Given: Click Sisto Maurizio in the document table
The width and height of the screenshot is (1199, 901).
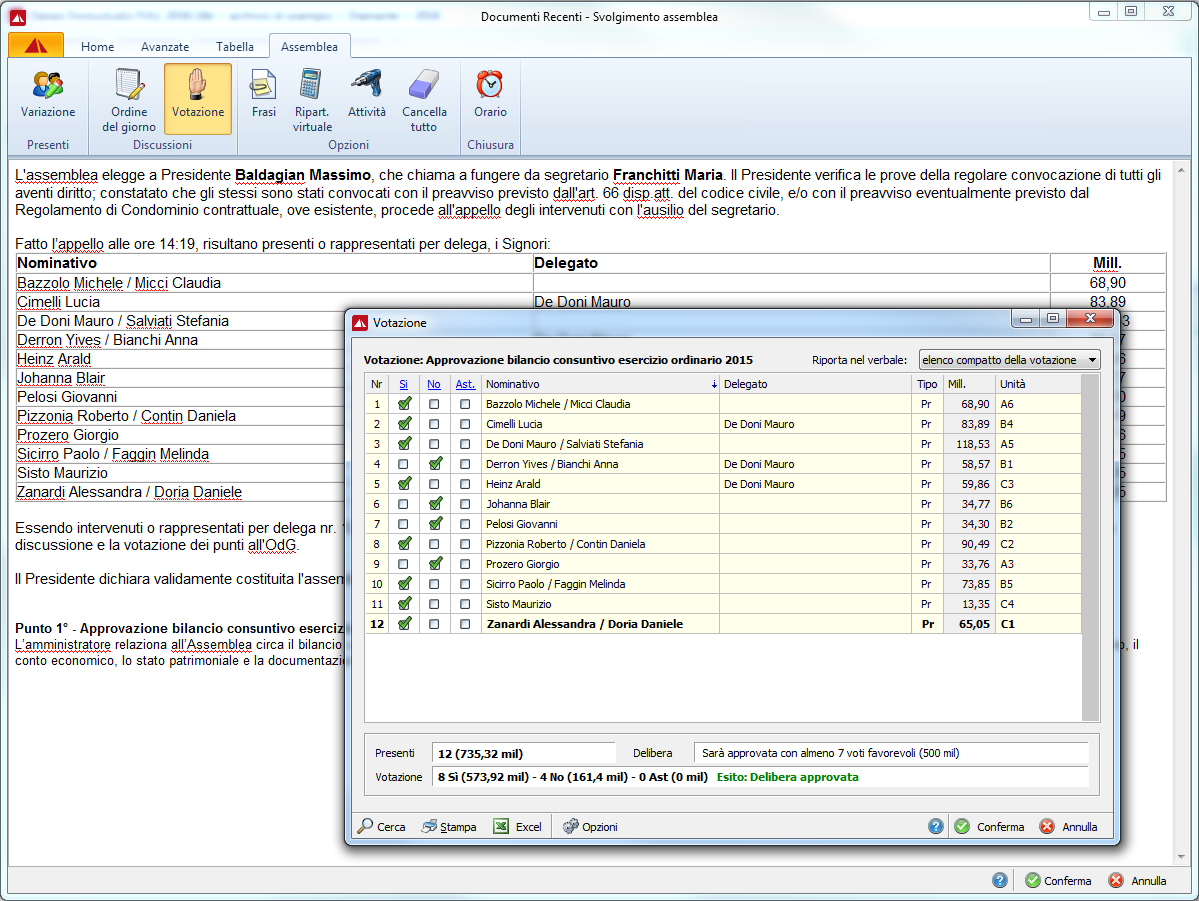Looking at the screenshot, I should coord(62,473).
